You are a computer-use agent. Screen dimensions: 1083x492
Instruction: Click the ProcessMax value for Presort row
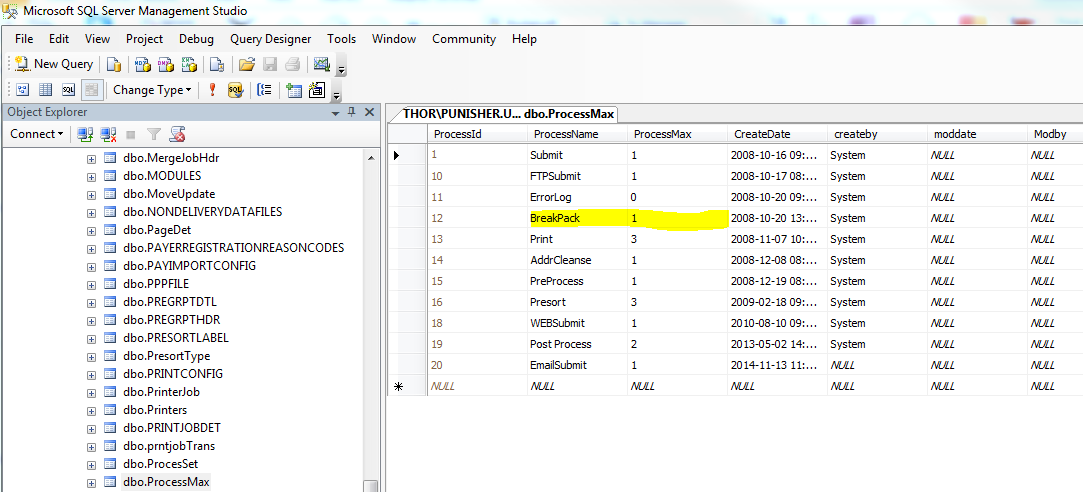[678, 302]
